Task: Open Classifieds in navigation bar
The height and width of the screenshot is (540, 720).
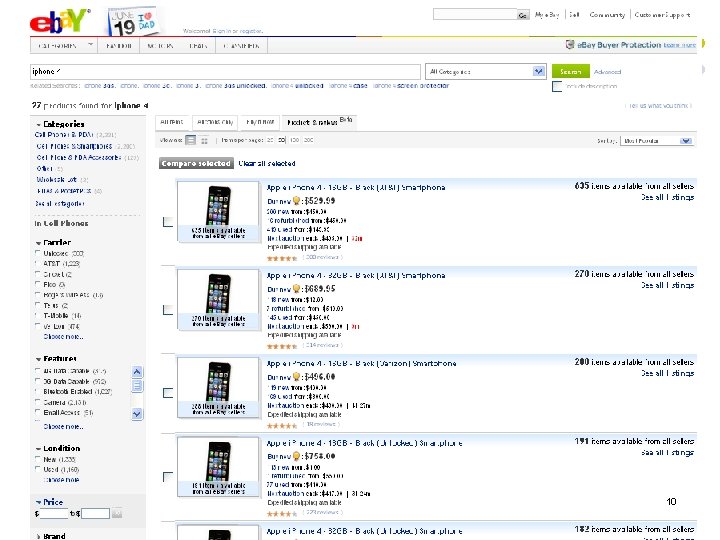Action: click(241, 46)
